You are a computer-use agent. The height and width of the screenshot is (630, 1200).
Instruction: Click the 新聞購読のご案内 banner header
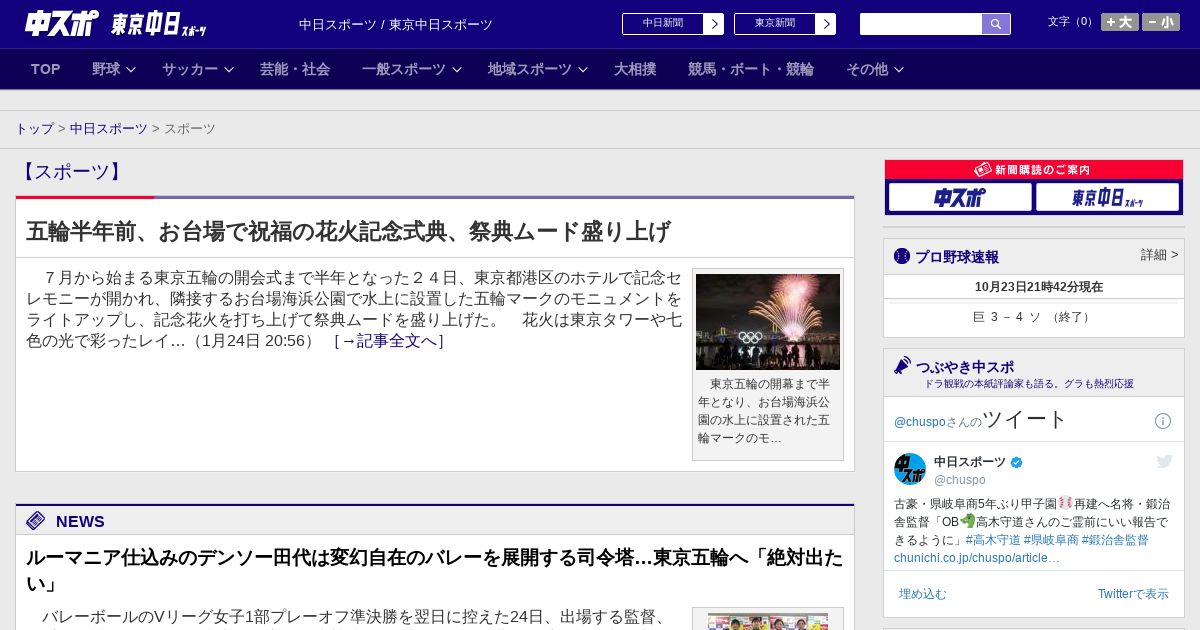tap(1034, 170)
